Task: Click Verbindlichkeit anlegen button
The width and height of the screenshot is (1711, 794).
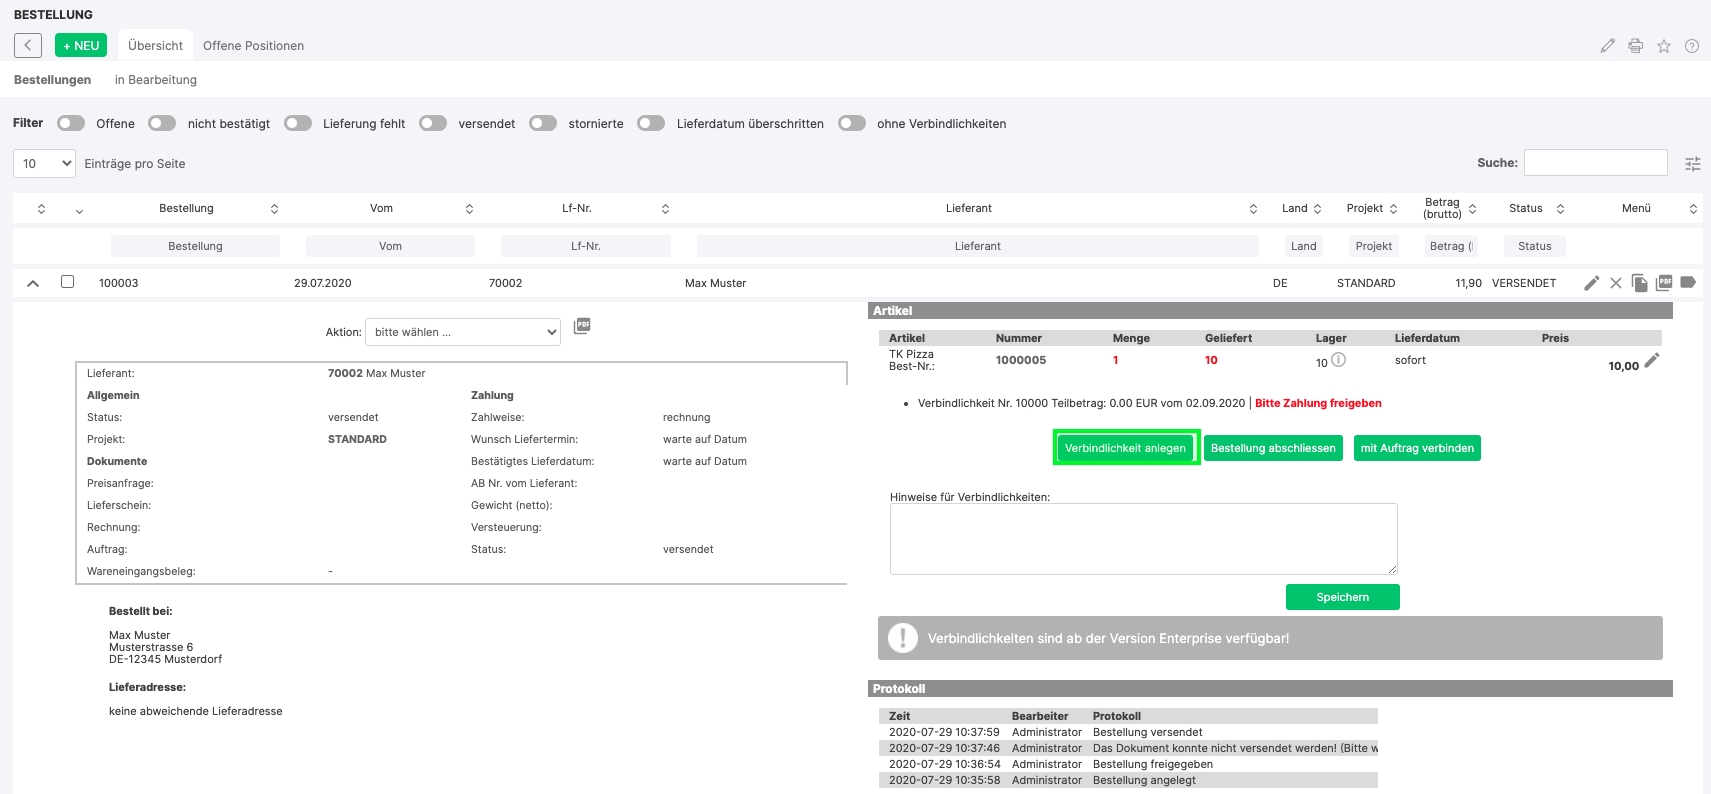Action: pyautogui.click(x=1125, y=448)
